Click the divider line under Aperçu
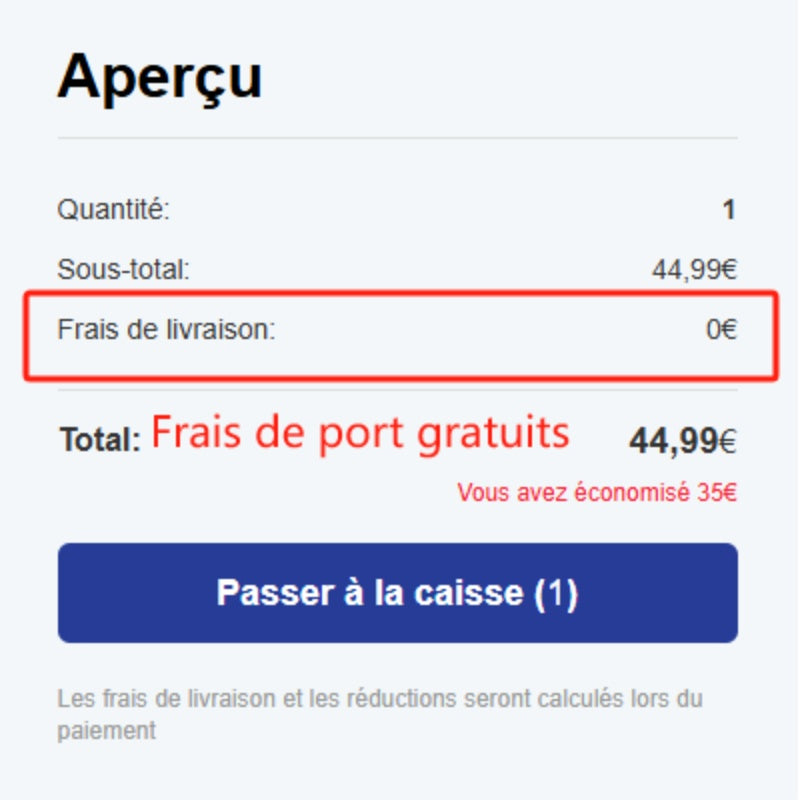The height and width of the screenshot is (800, 800). (x=397, y=138)
